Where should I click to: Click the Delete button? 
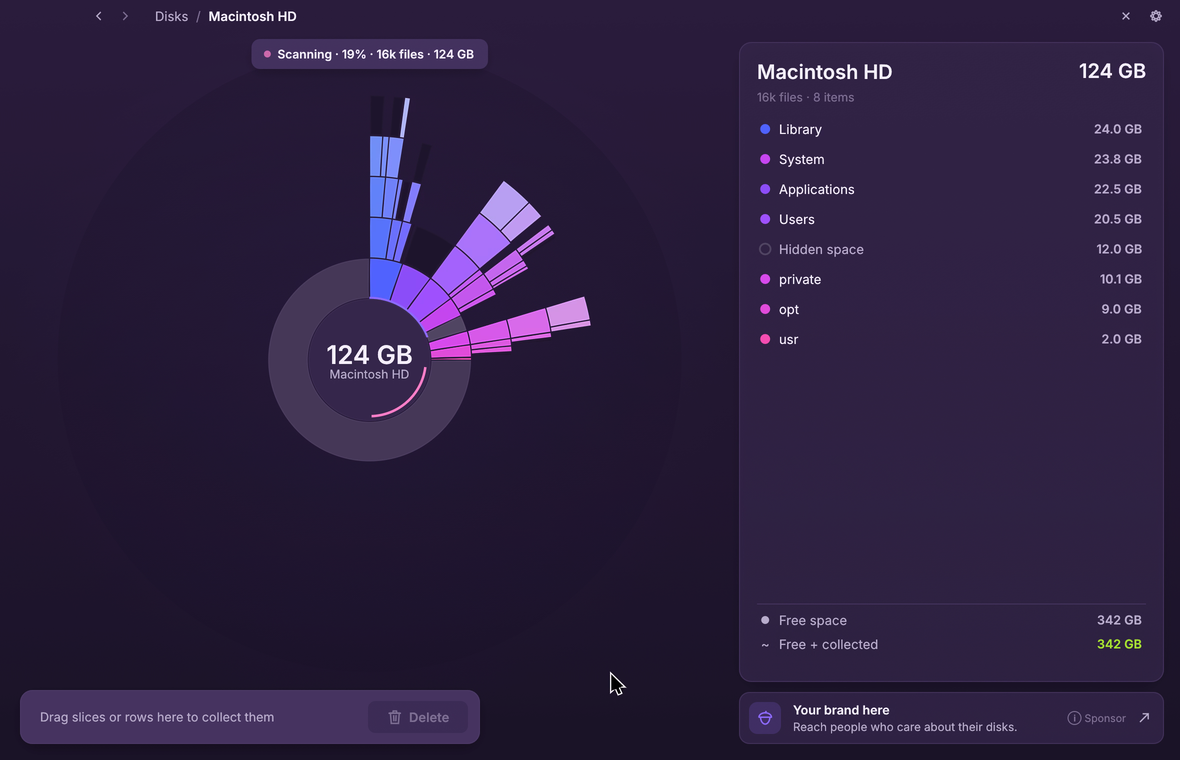[418, 717]
